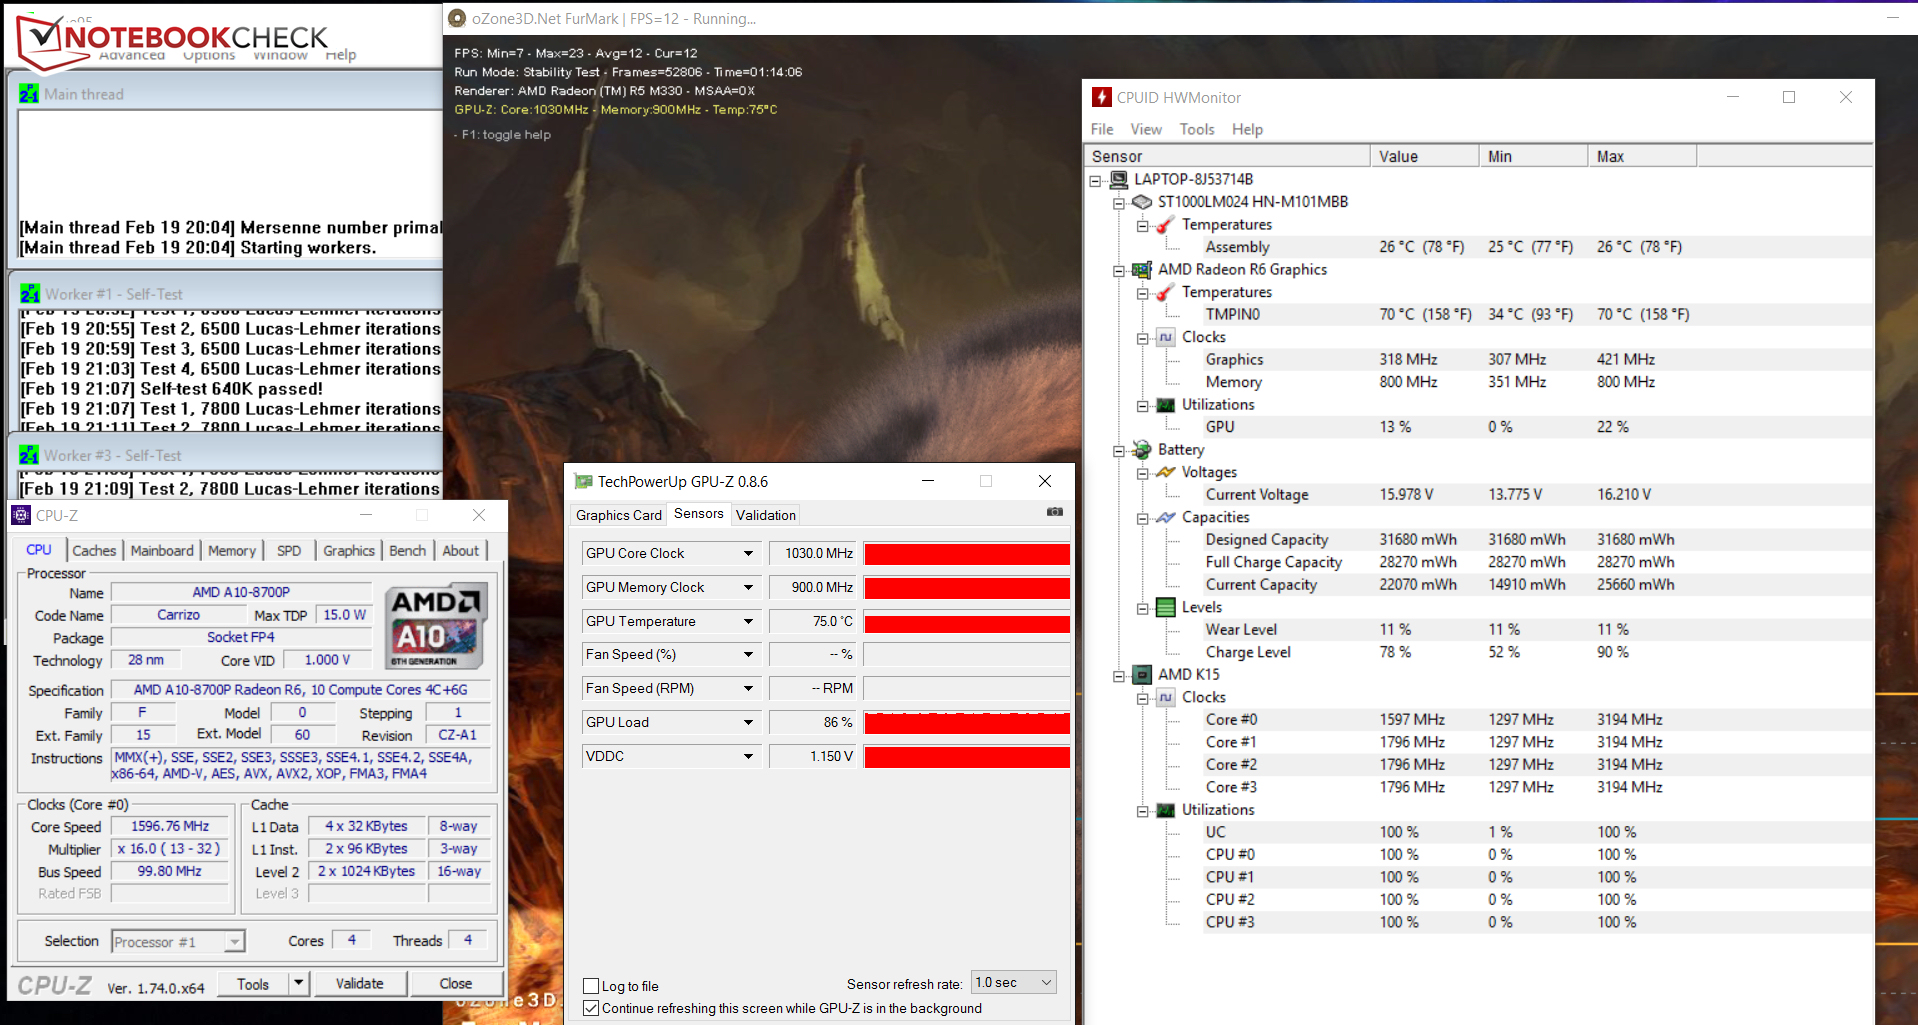
Task: Open the SPD tab in CPU-Z
Action: 289,550
